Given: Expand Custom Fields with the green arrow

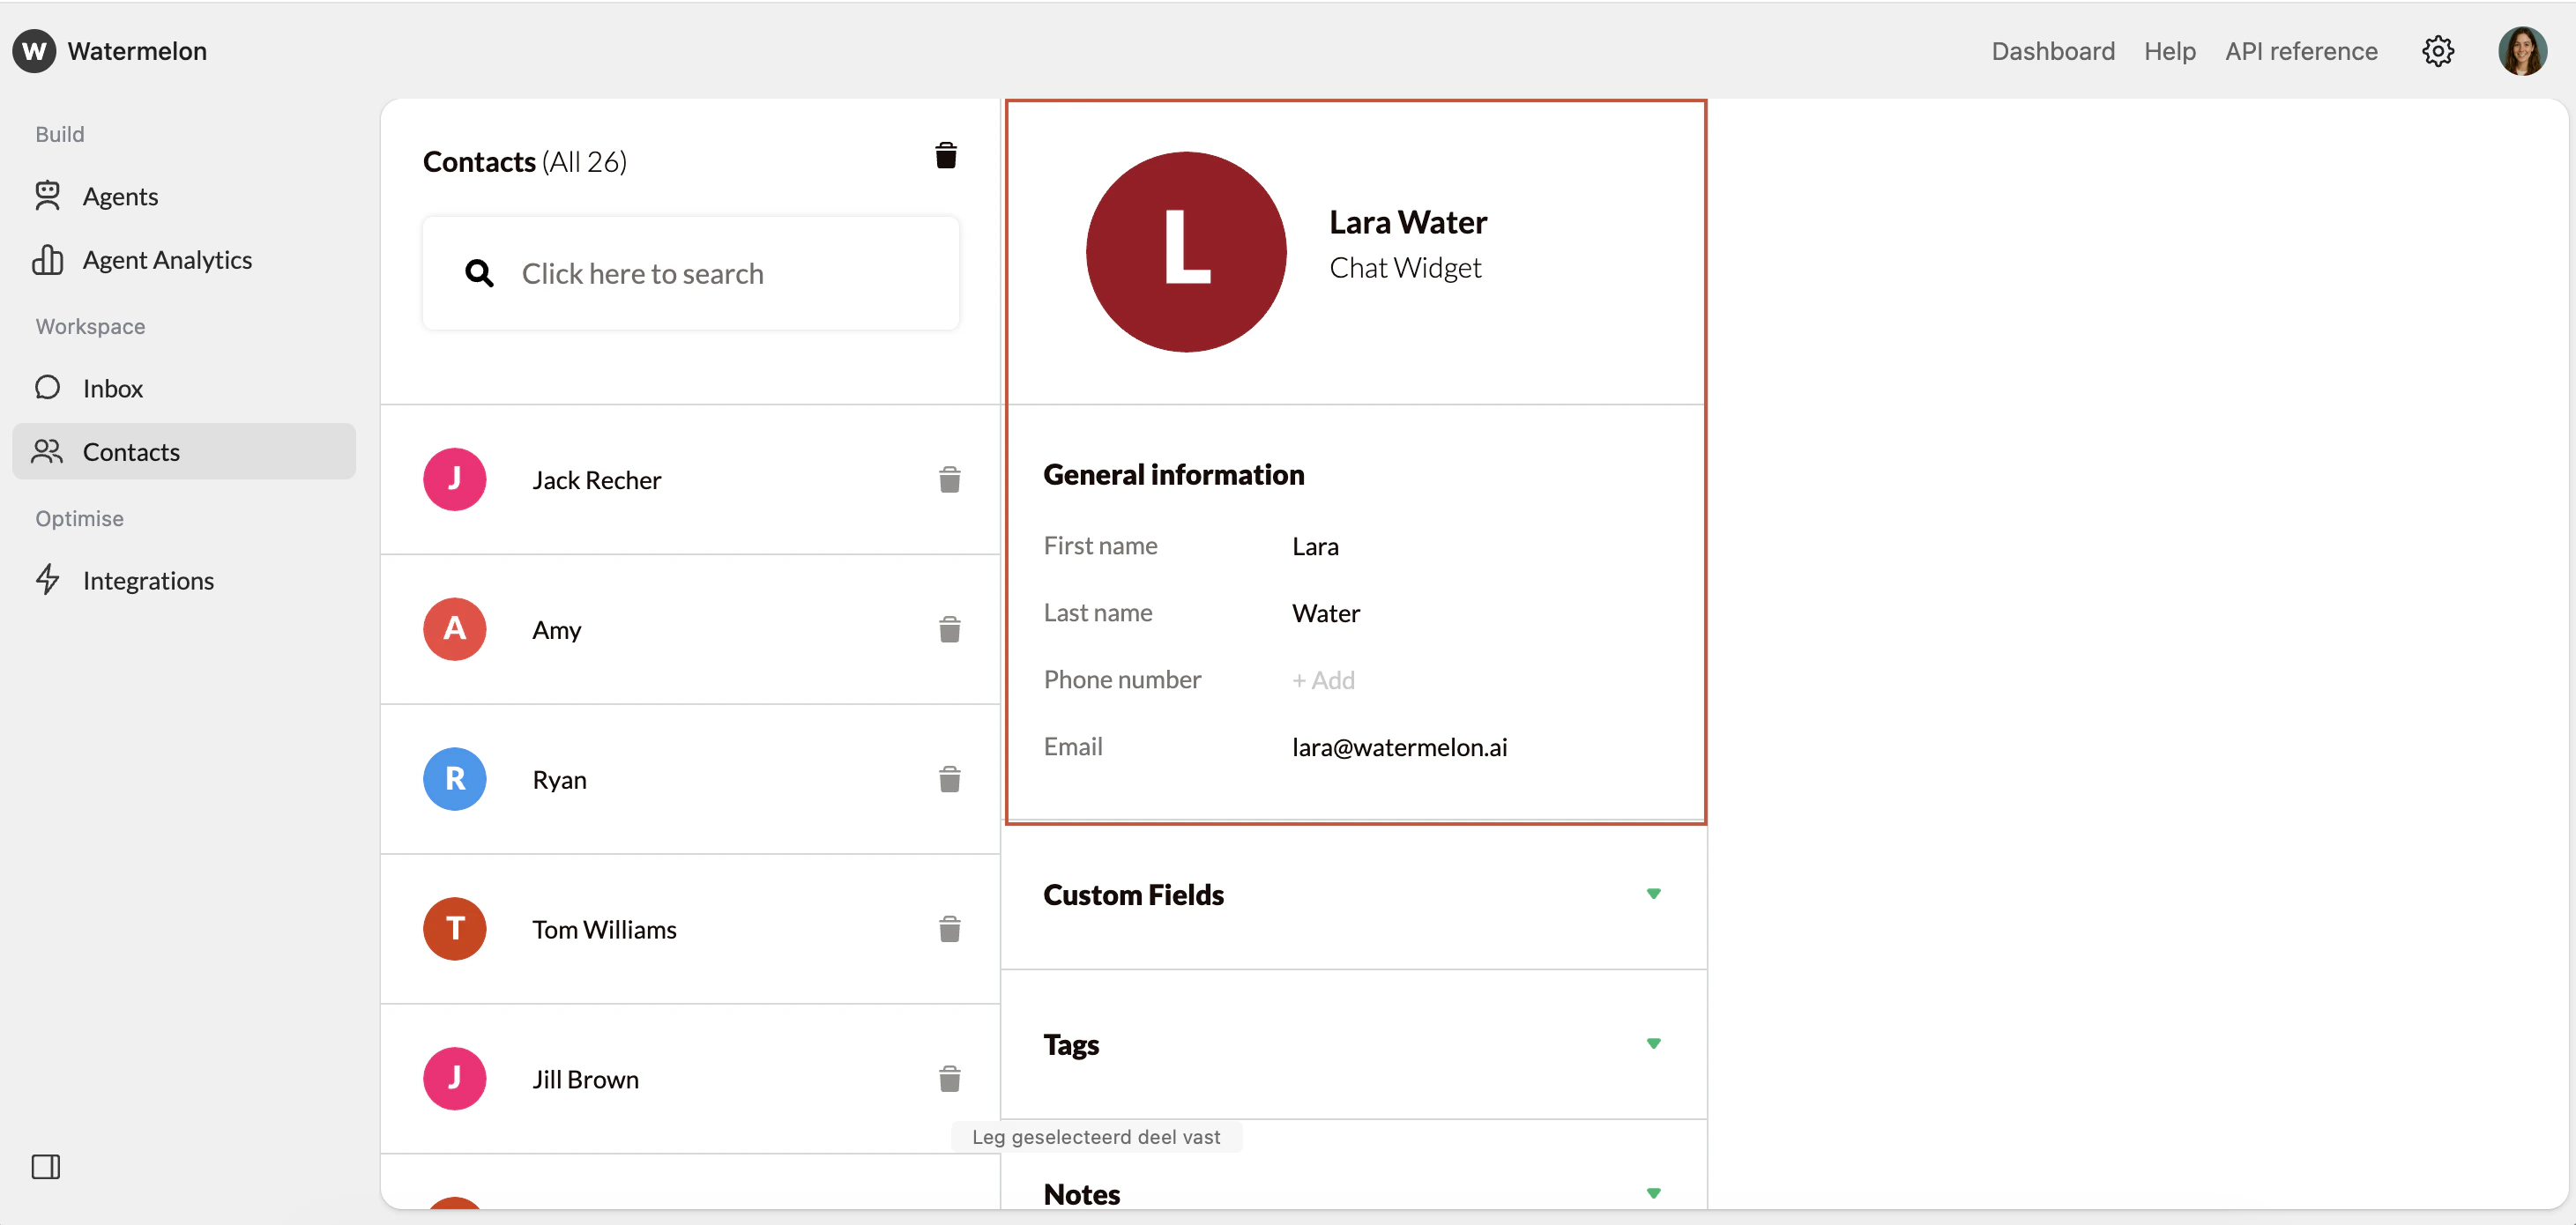Looking at the screenshot, I should [1654, 894].
